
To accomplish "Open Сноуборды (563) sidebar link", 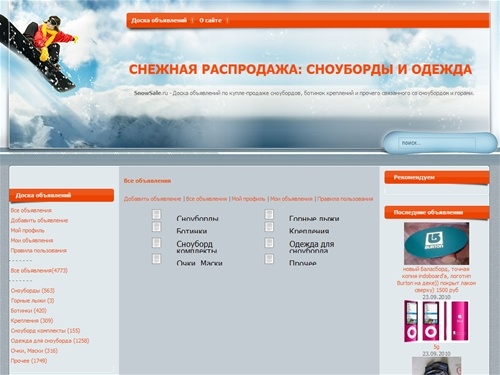I will tap(33, 290).
